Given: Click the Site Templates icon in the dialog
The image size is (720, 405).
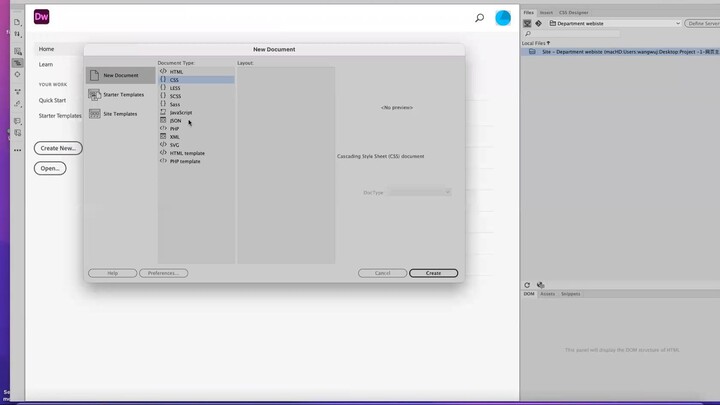Looking at the screenshot, I should point(95,114).
